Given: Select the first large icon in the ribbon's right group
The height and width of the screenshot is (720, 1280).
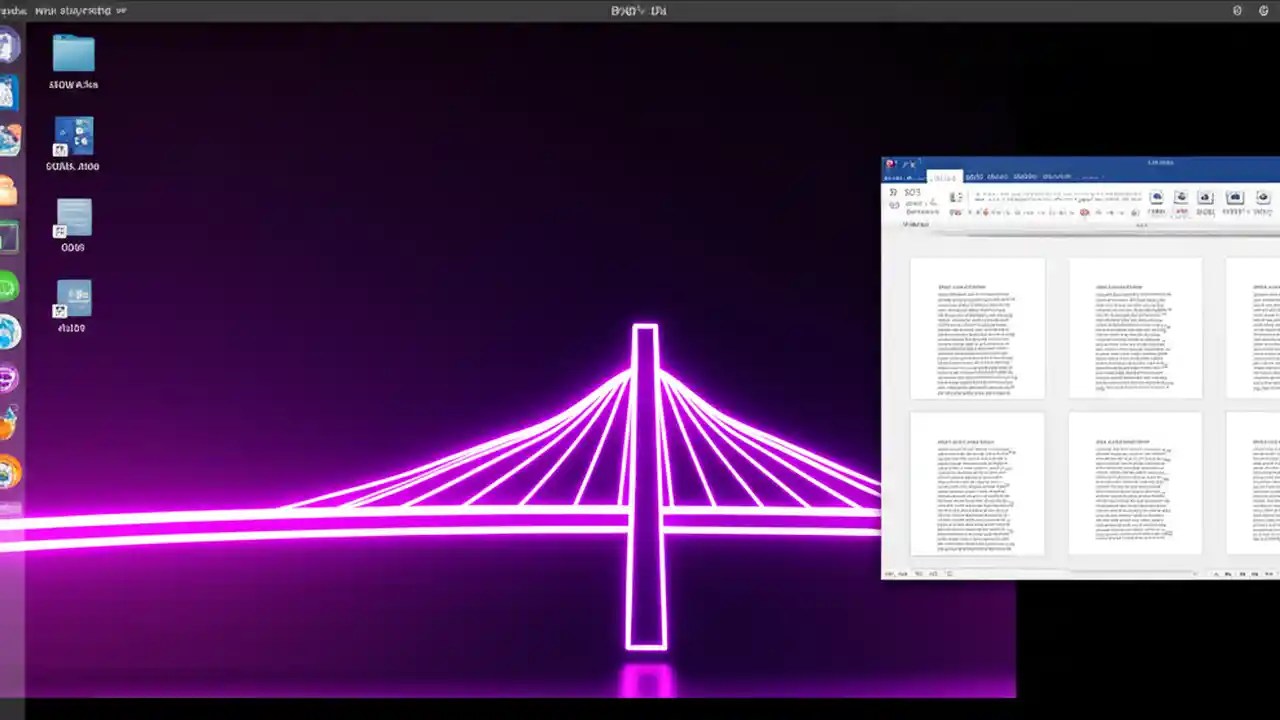Looking at the screenshot, I should click(x=1156, y=197).
